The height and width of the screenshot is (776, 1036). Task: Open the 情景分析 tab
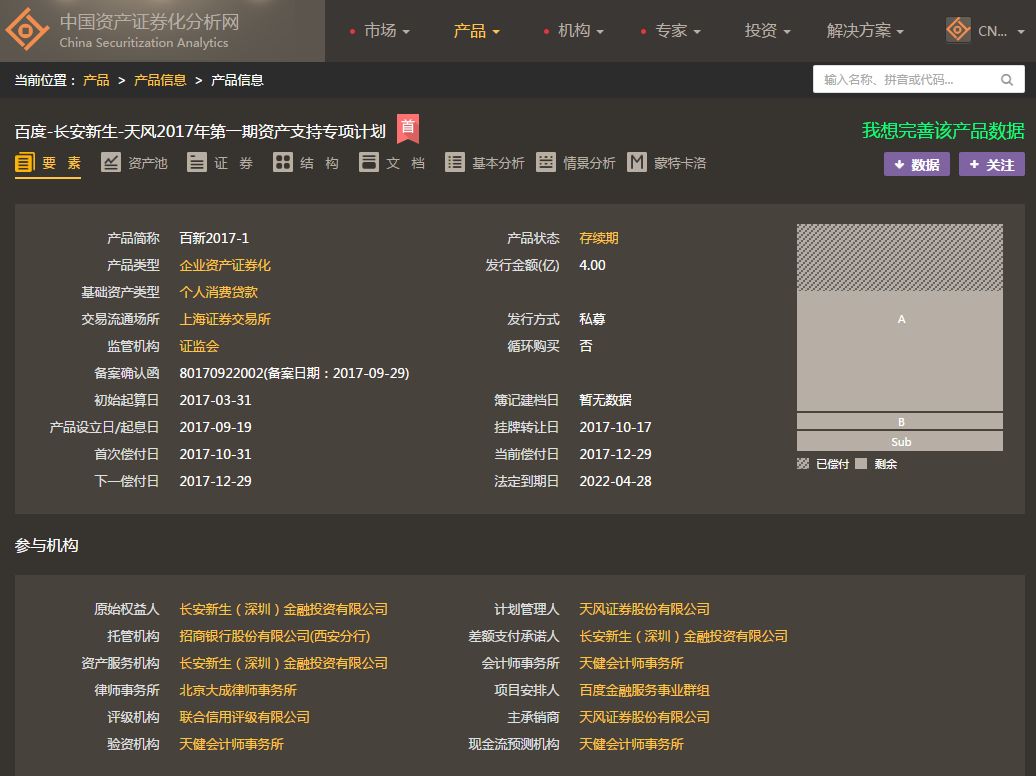point(576,163)
